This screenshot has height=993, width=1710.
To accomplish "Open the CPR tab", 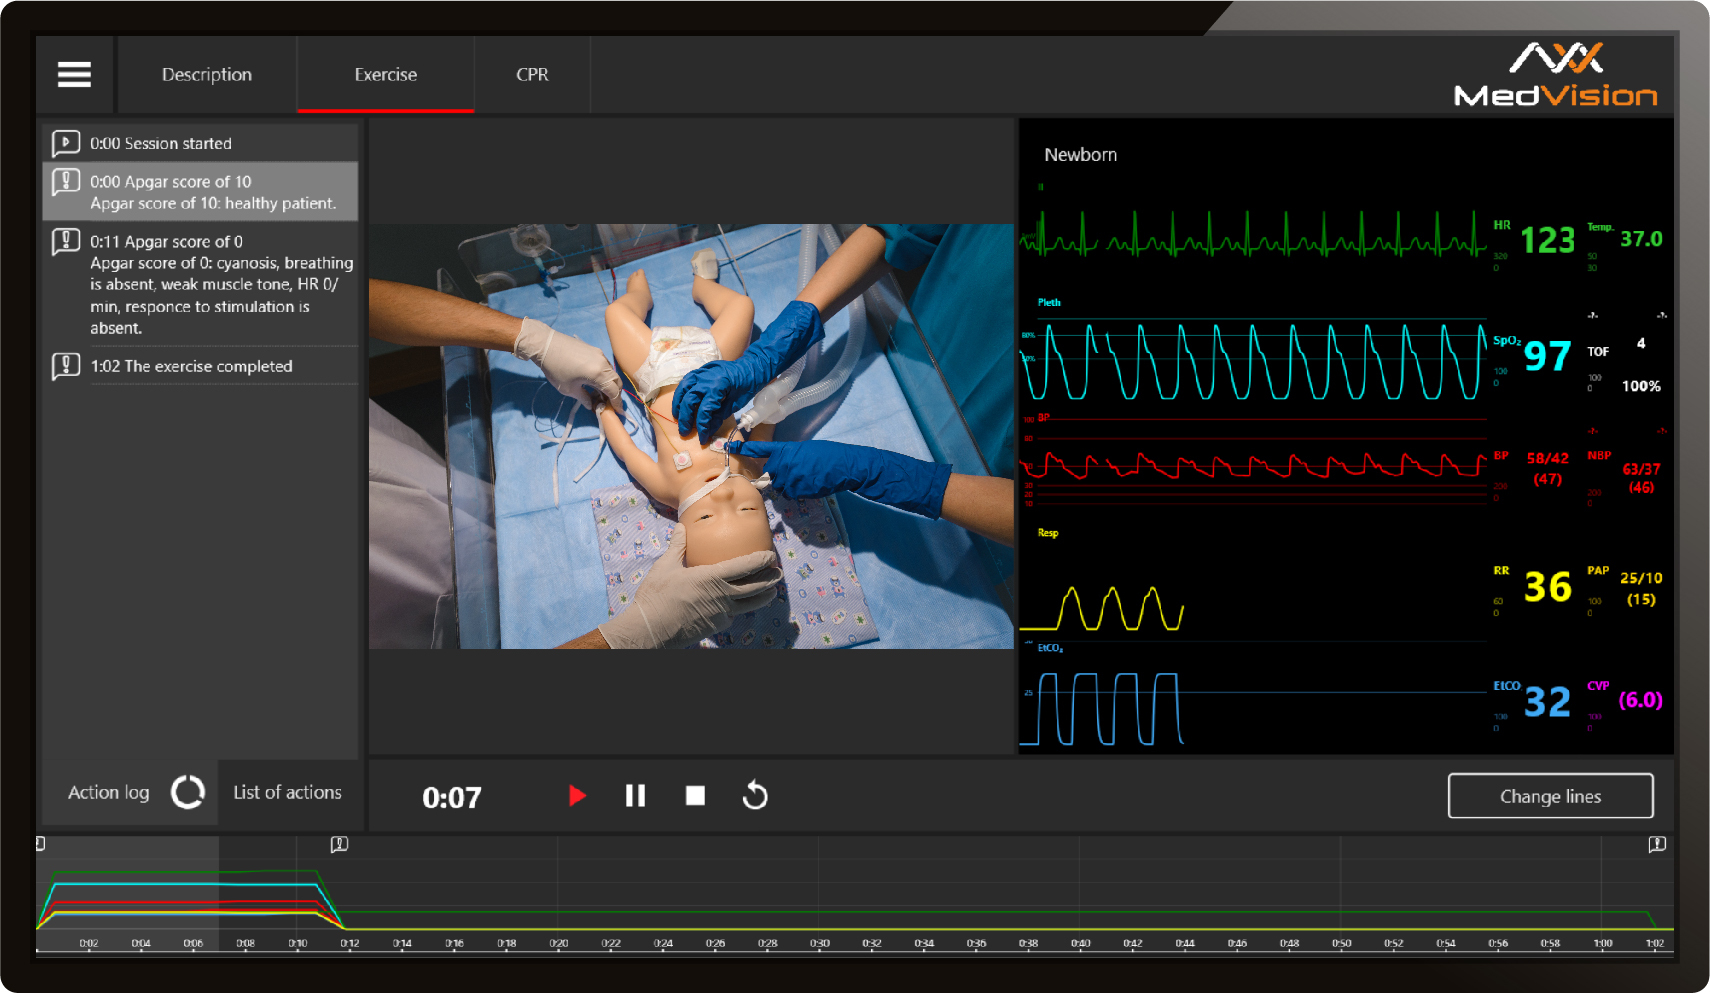I will tap(532, 75).
